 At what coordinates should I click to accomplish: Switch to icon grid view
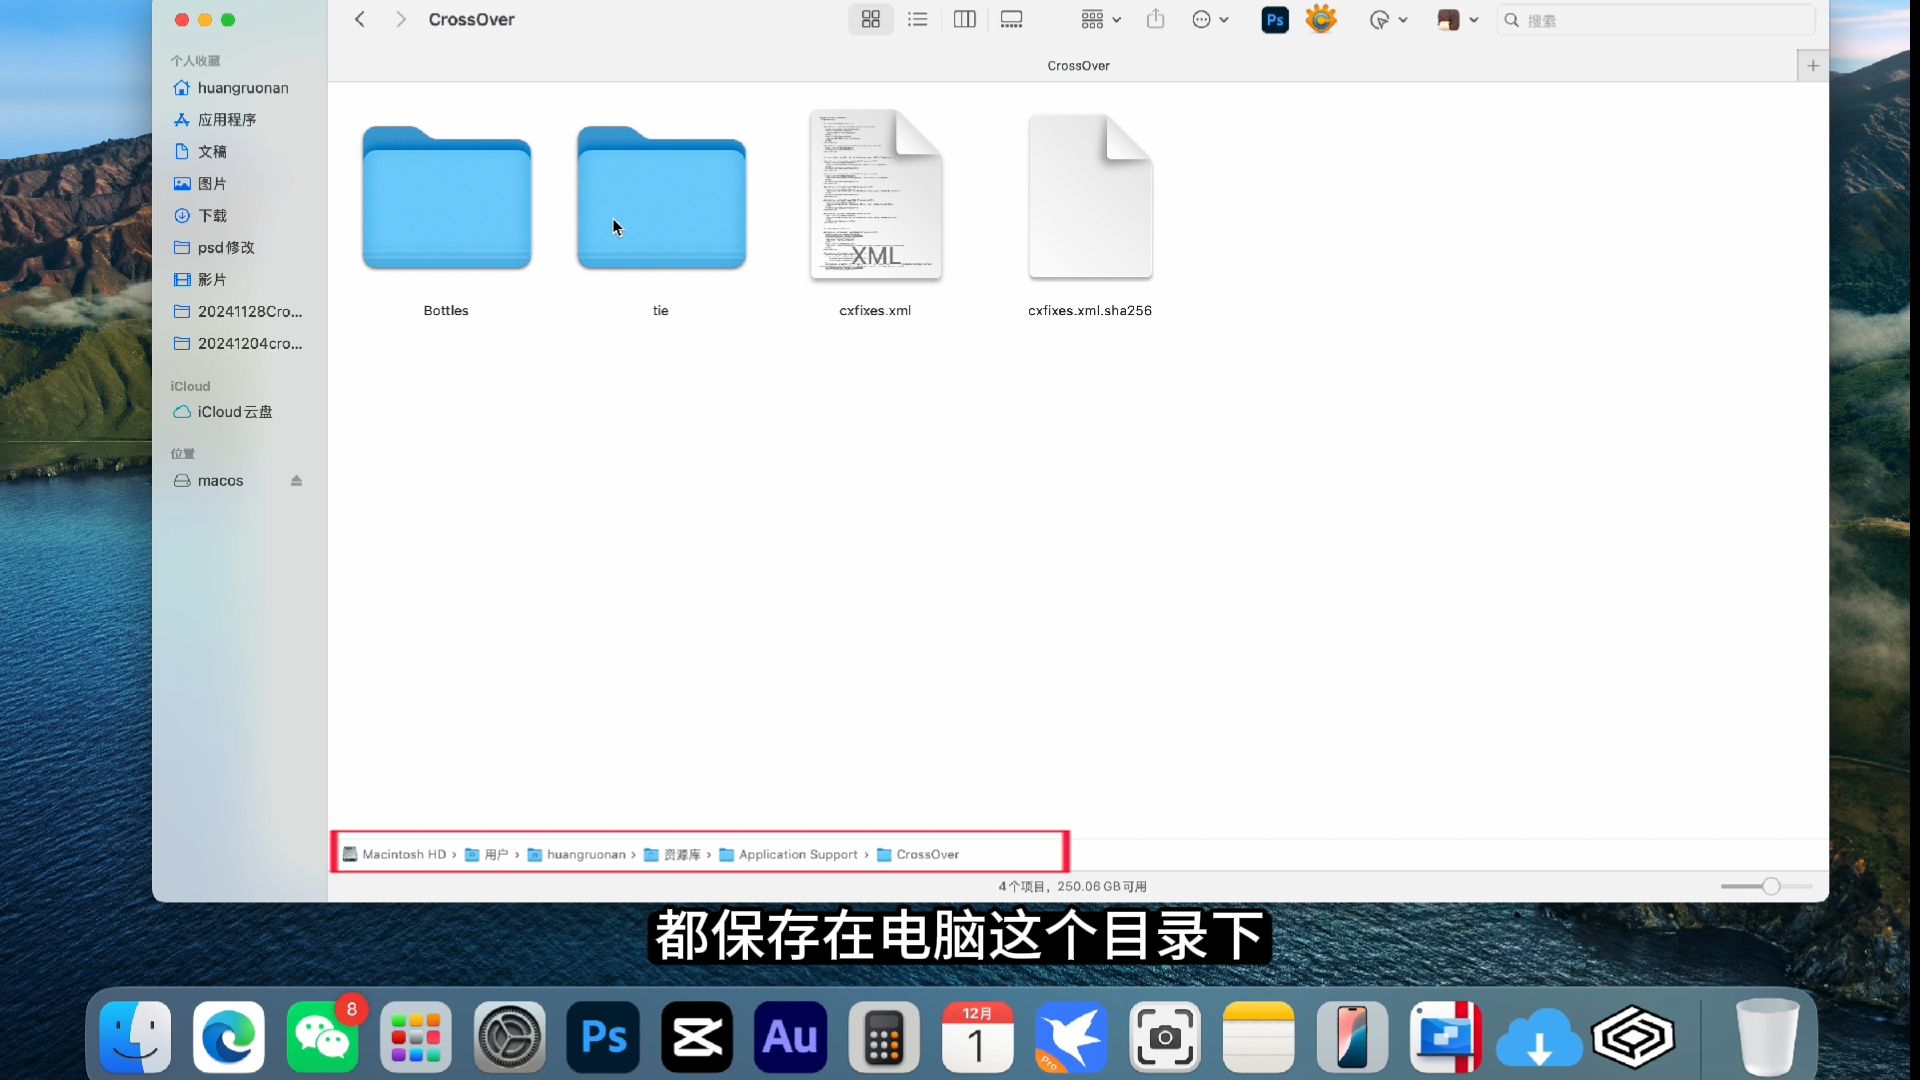871,19
